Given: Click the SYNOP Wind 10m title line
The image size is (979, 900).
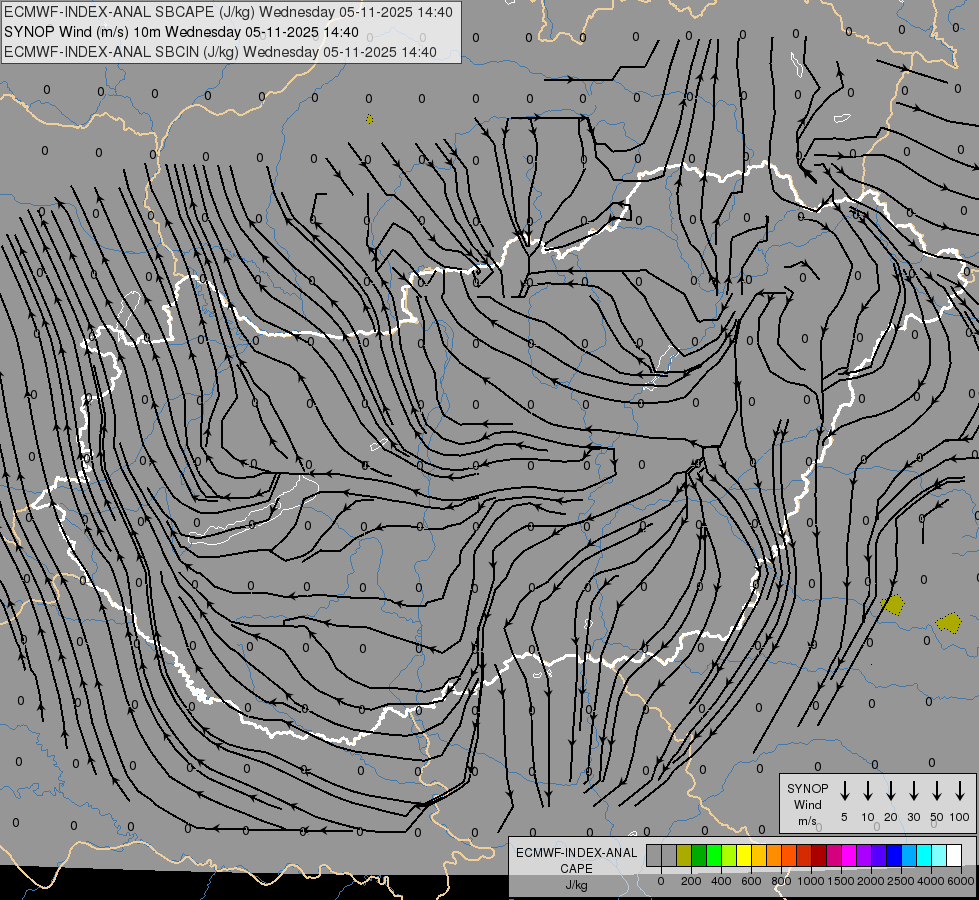Looking at the screenshot, I should pos(181,32).
